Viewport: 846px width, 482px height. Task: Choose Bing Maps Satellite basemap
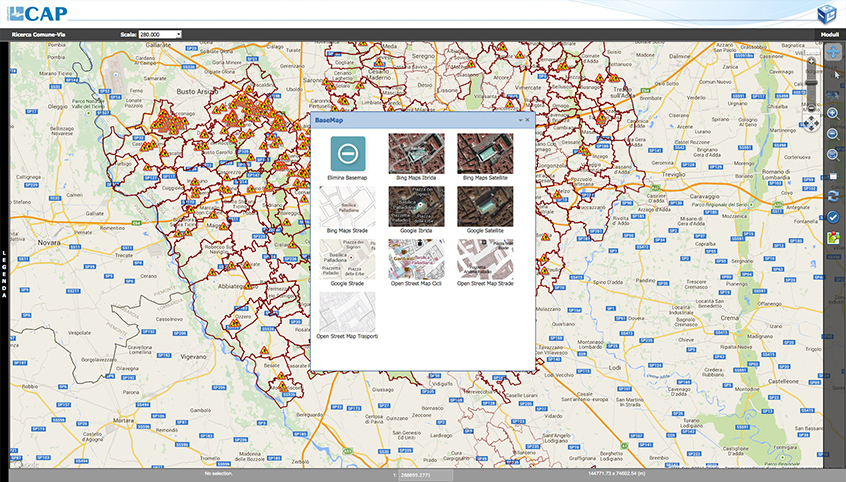(485, 154)
